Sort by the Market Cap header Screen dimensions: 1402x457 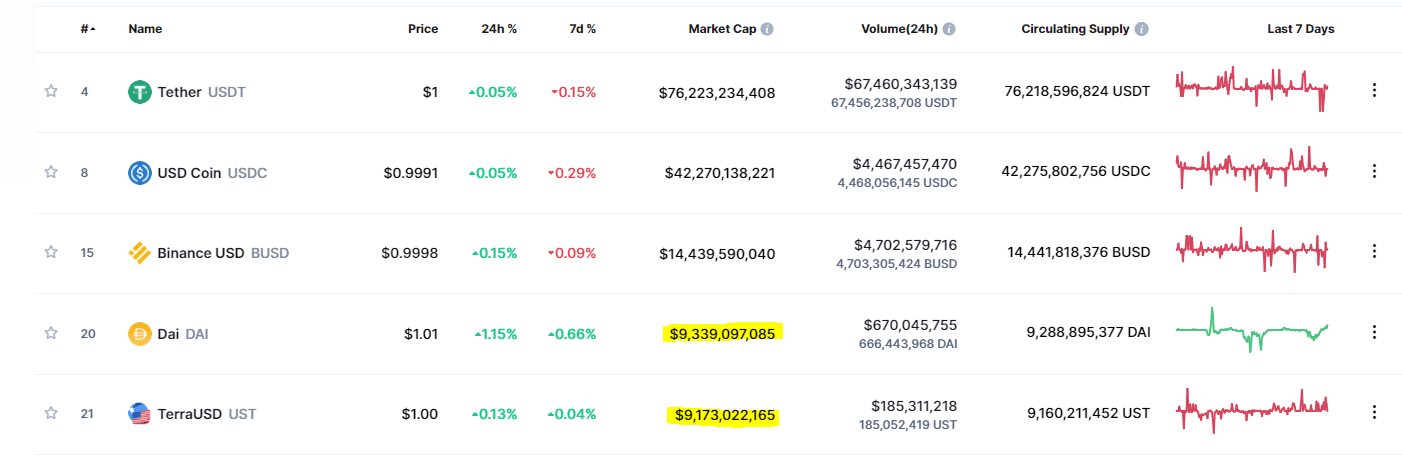coord(722,29)
